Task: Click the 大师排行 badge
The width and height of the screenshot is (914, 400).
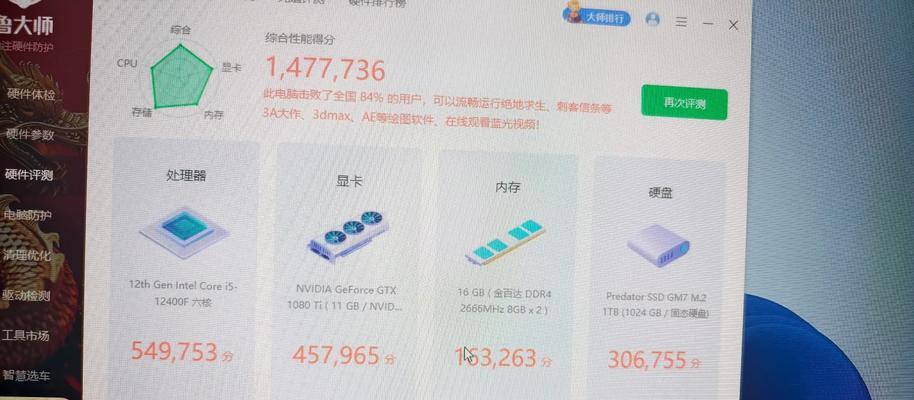Action: pos(596,16)
